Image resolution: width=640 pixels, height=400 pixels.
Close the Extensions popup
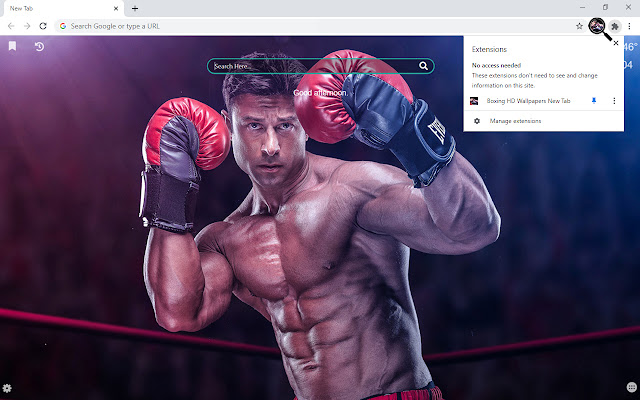616,43
